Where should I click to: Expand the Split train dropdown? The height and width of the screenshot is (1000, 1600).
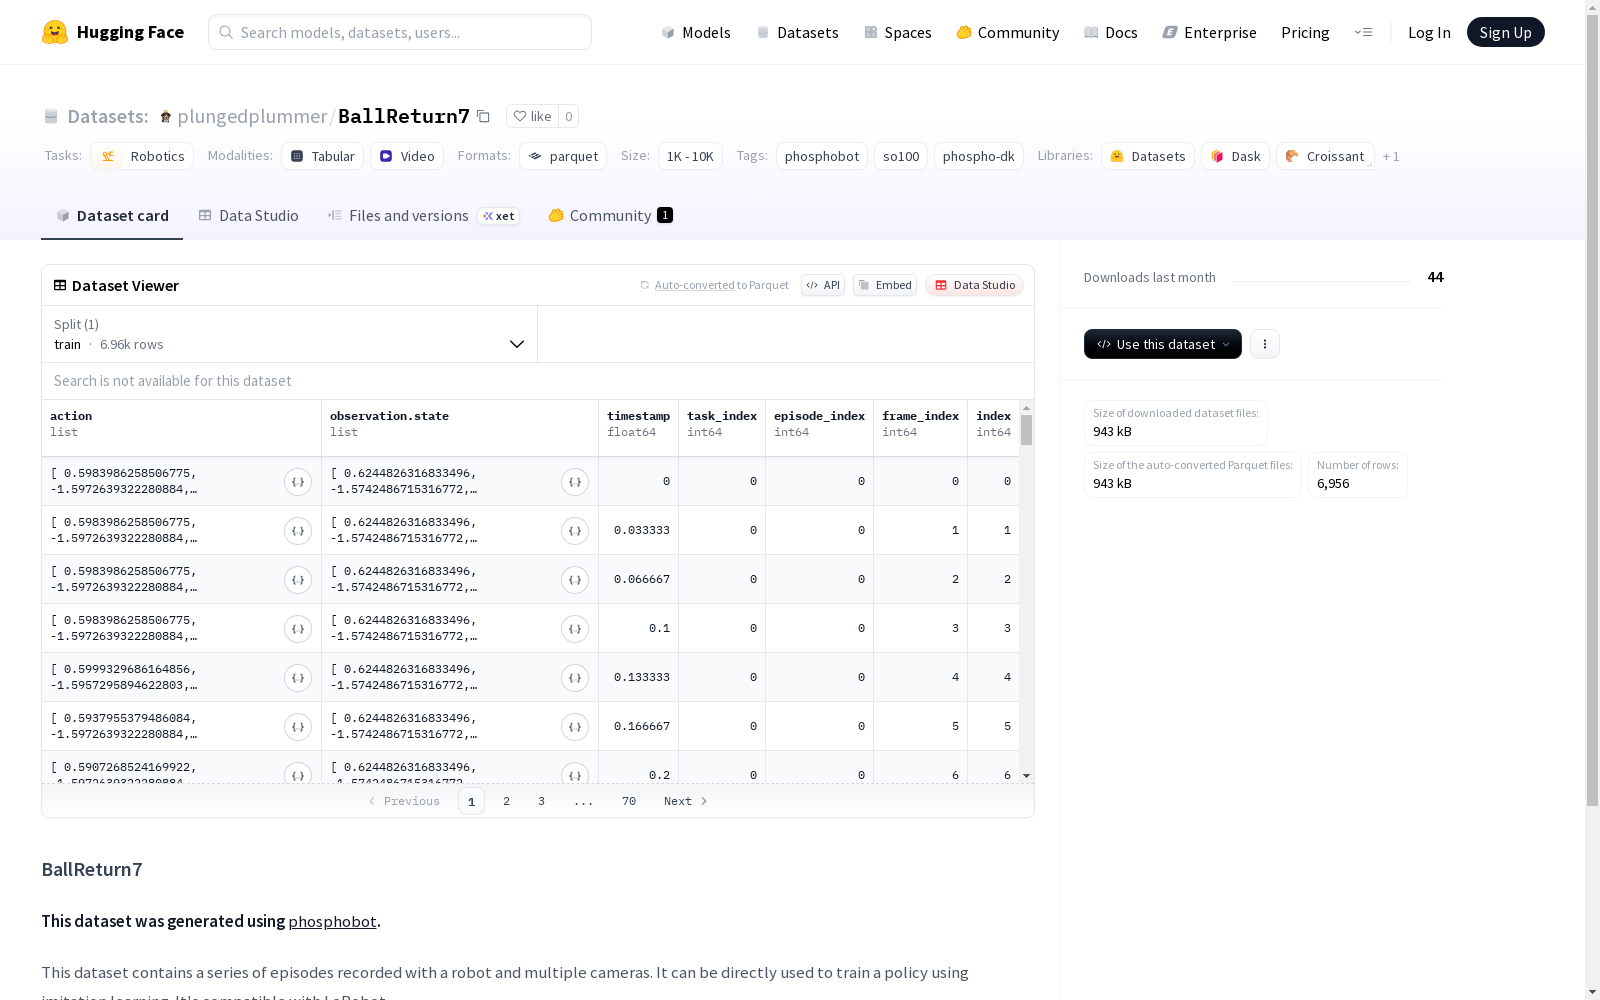coord(289,334)
